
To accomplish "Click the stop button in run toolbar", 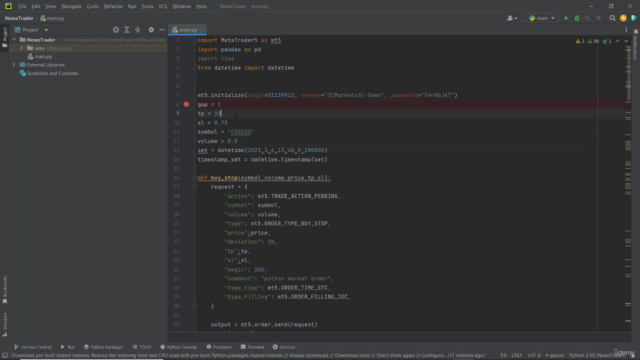I will click(598, 18).
